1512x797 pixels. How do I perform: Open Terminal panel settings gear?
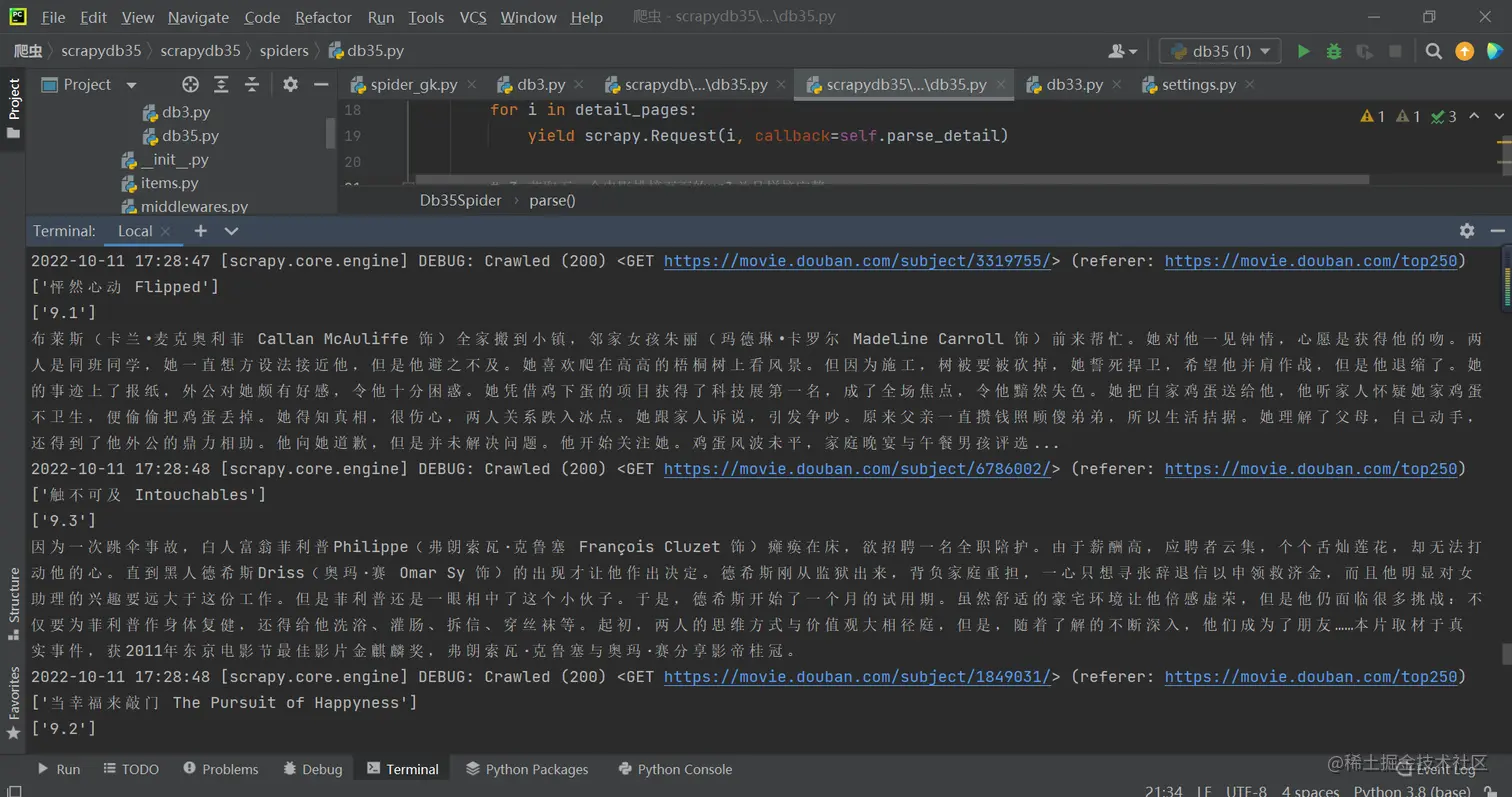point(1467,231)
